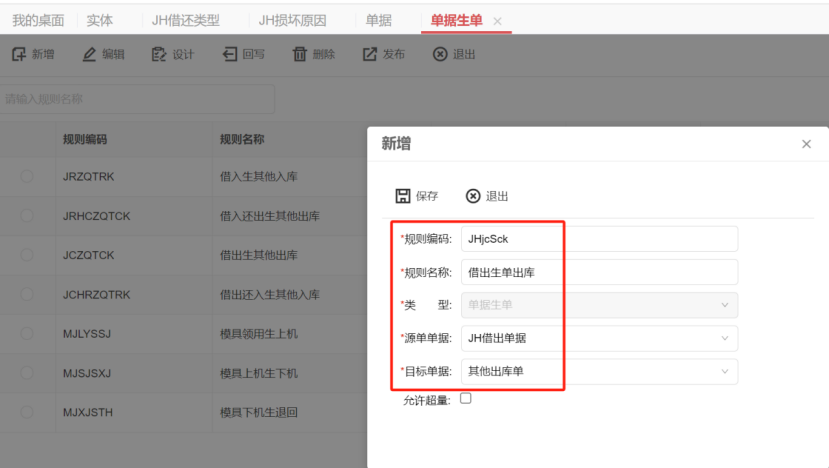
Task: Switch to the JH损坏原因 tab
Action: click(292, 21)
